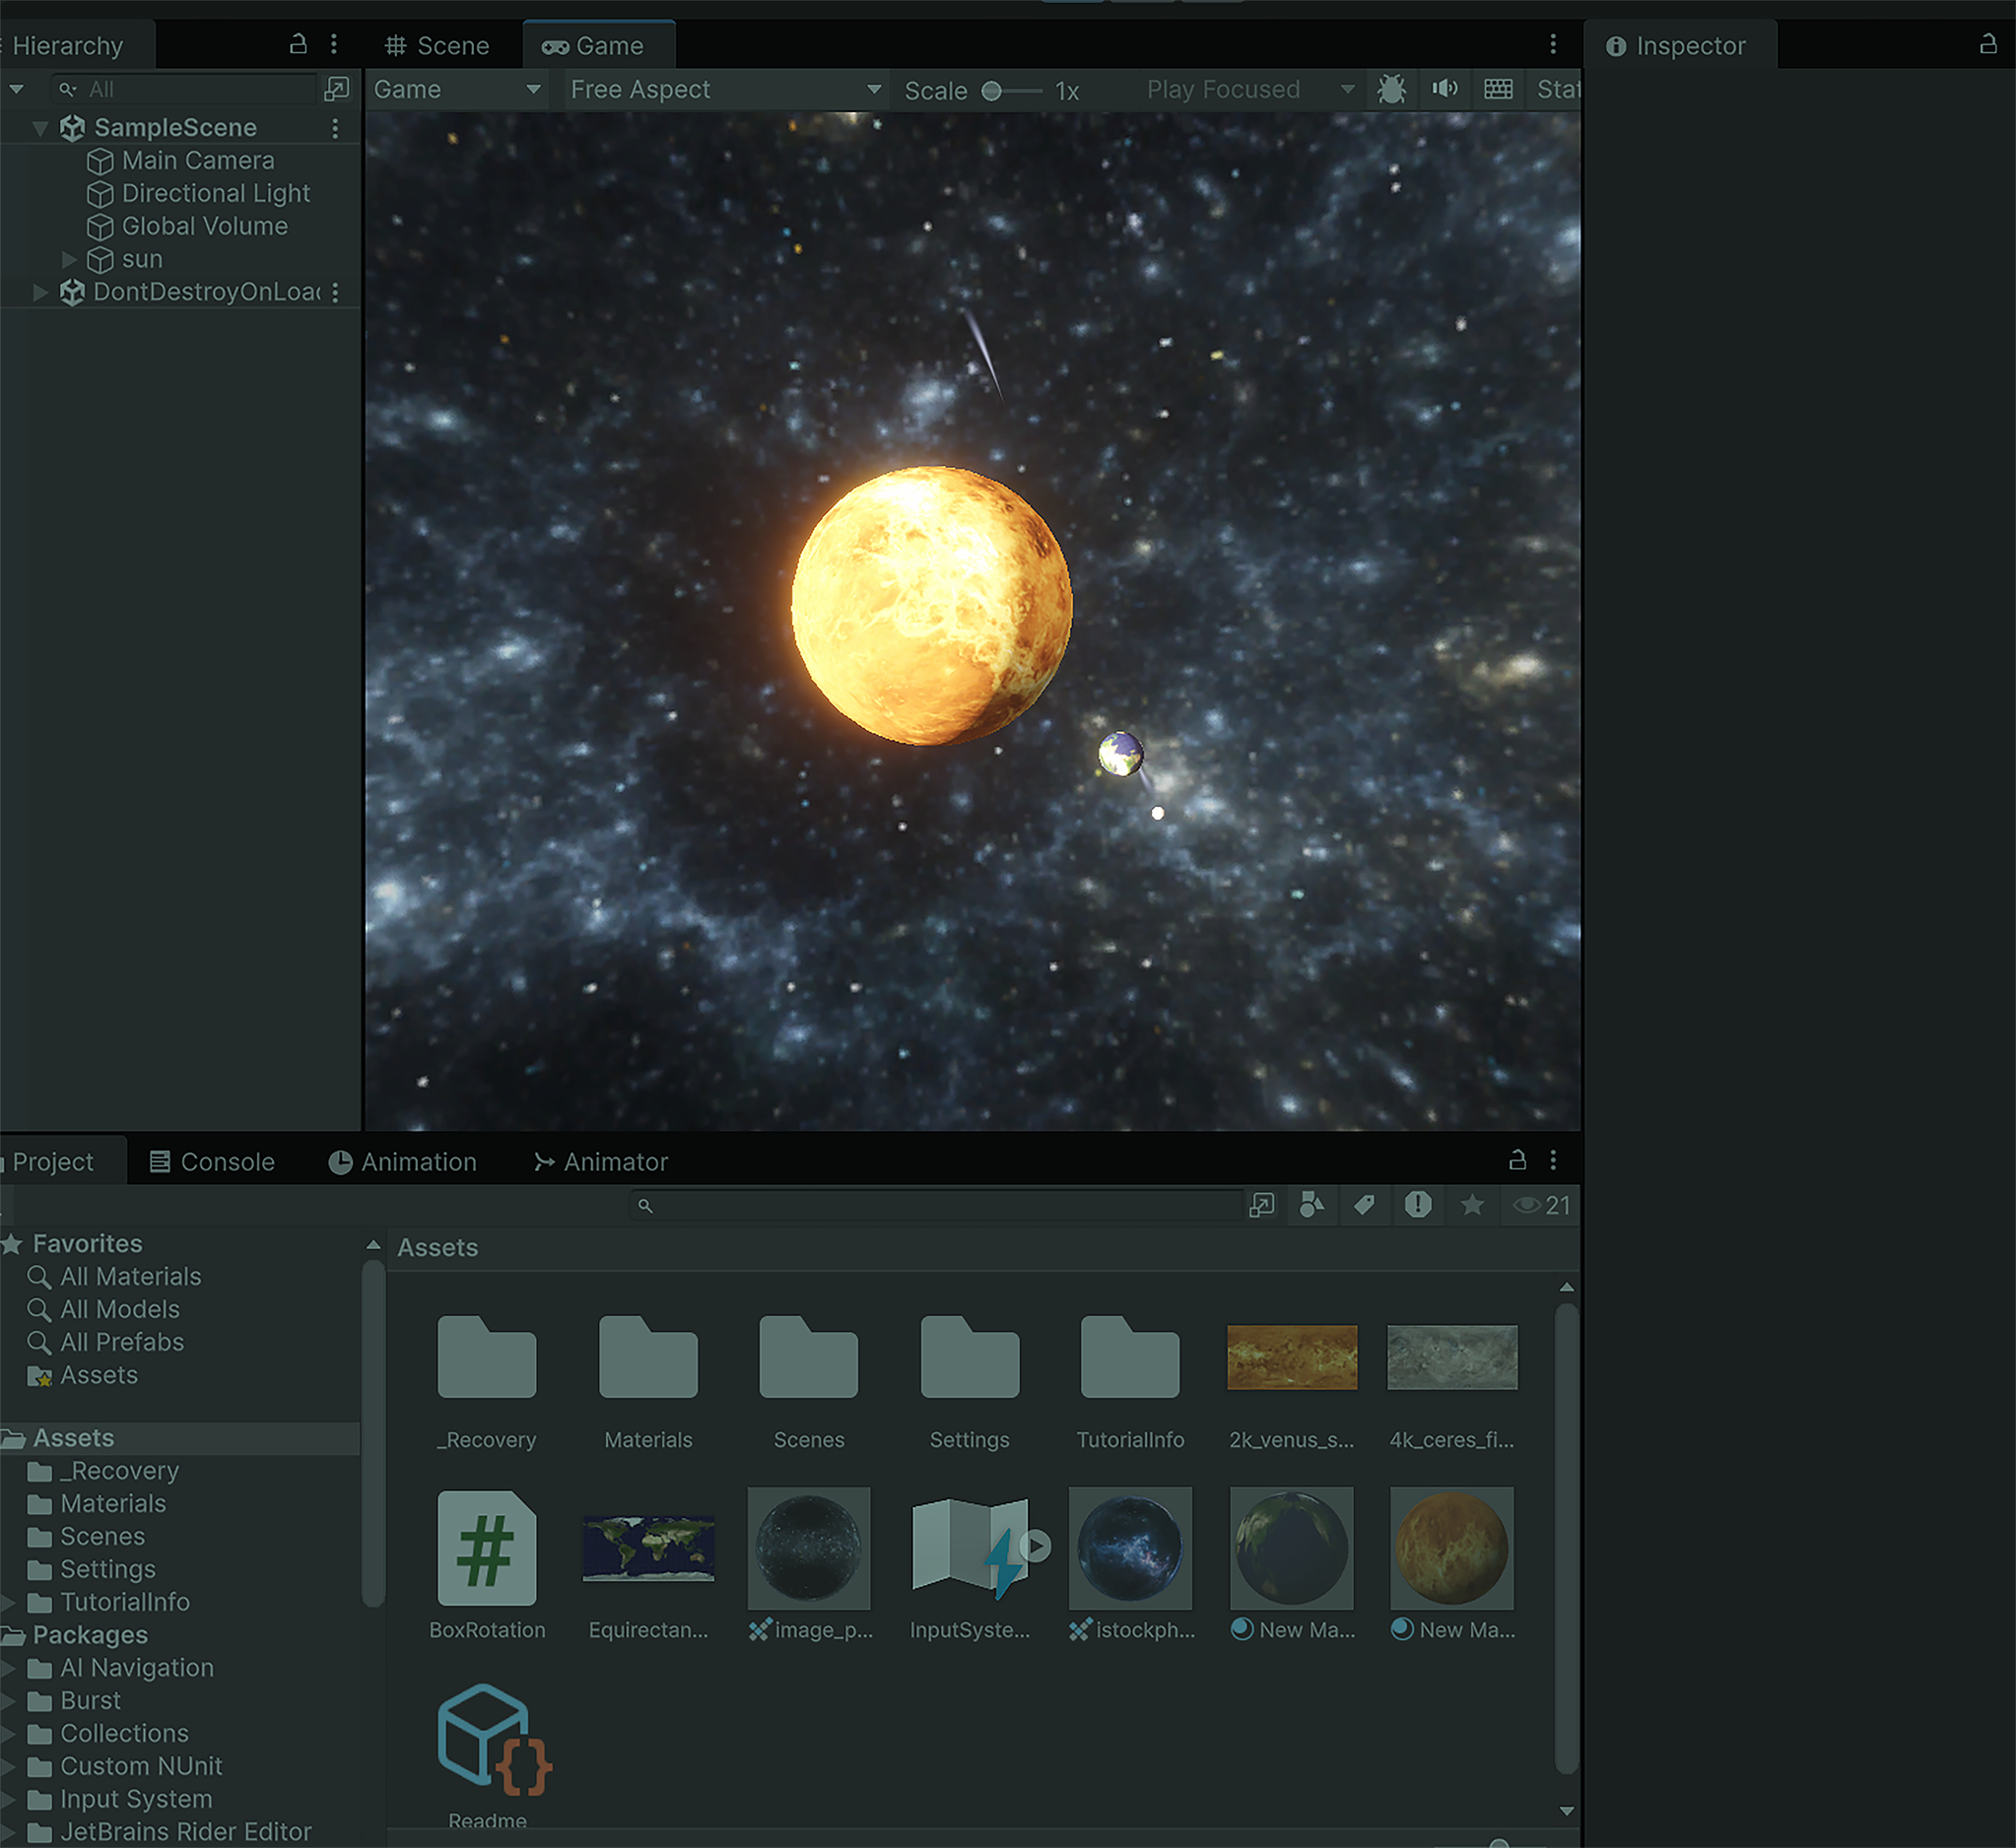Click the search-by-label tag icon

[x=1364, y=1205]
